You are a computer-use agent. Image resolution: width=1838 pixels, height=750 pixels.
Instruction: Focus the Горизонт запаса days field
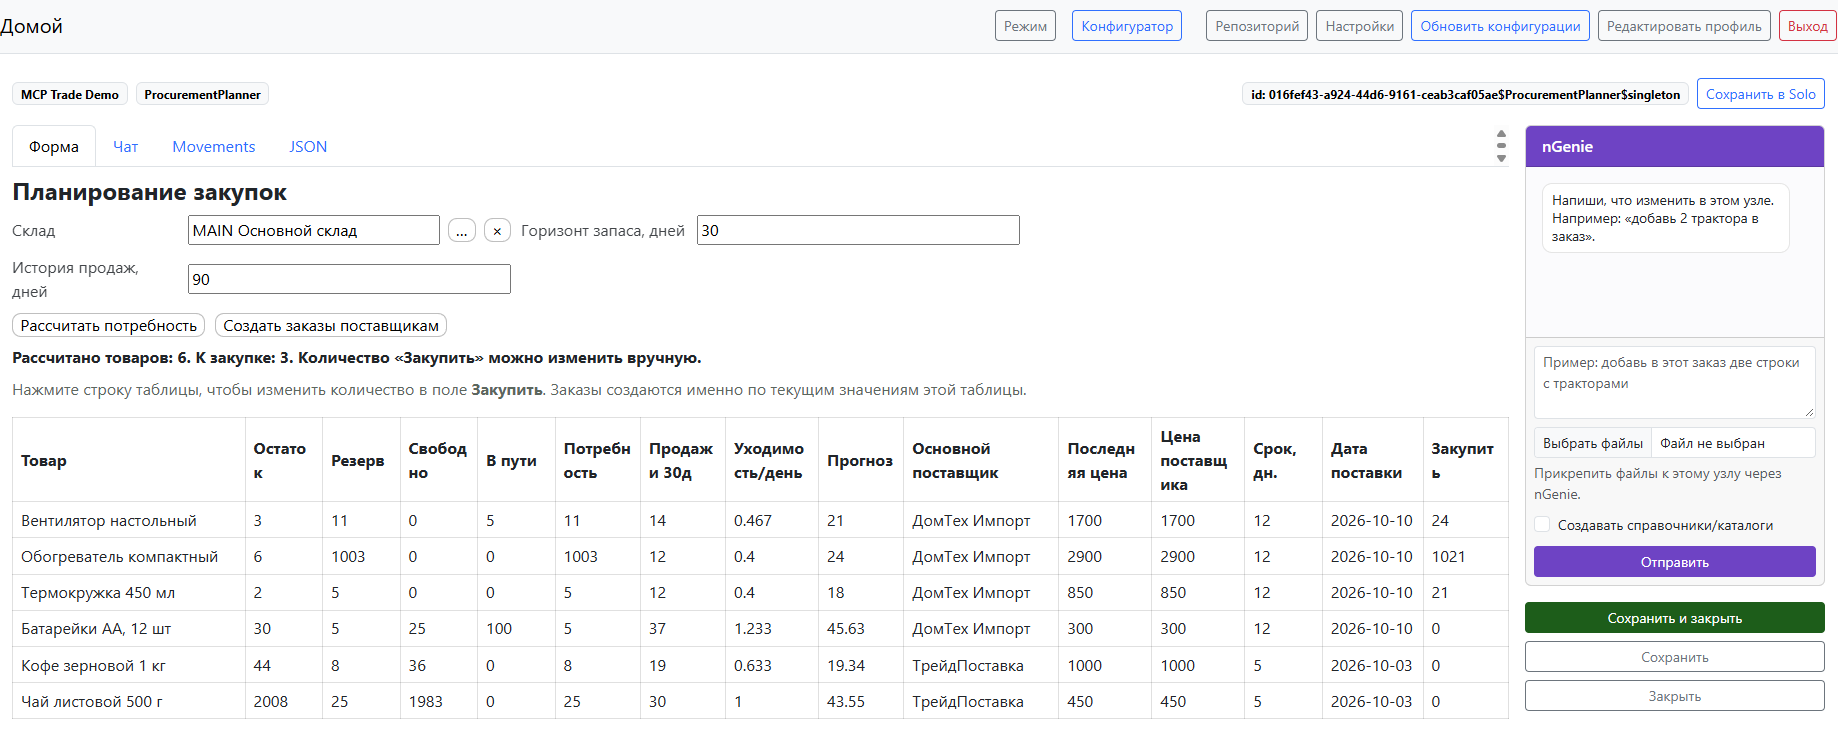click(x=858, y=230)
